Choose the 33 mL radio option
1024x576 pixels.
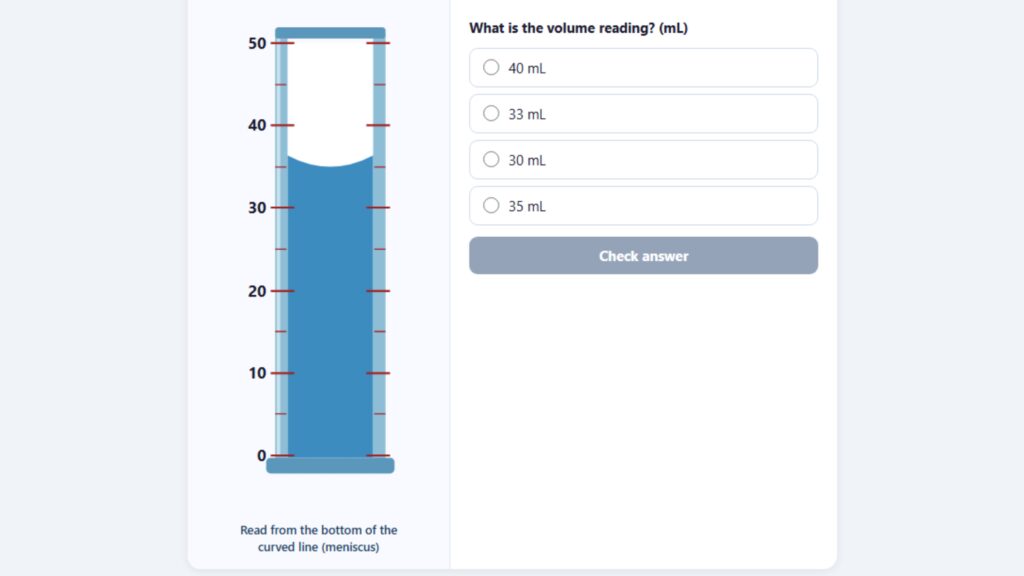[491, 114]
